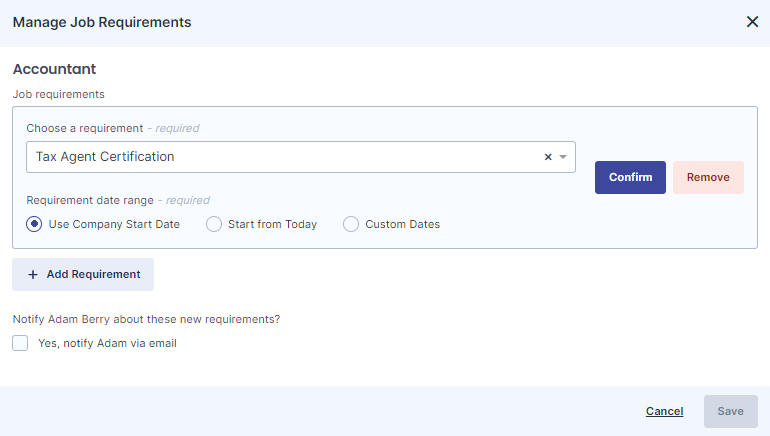The width and height of the screenshot is (770, 436).
Task: Click the Yes, notify Adam via email label
Action: 107,343
